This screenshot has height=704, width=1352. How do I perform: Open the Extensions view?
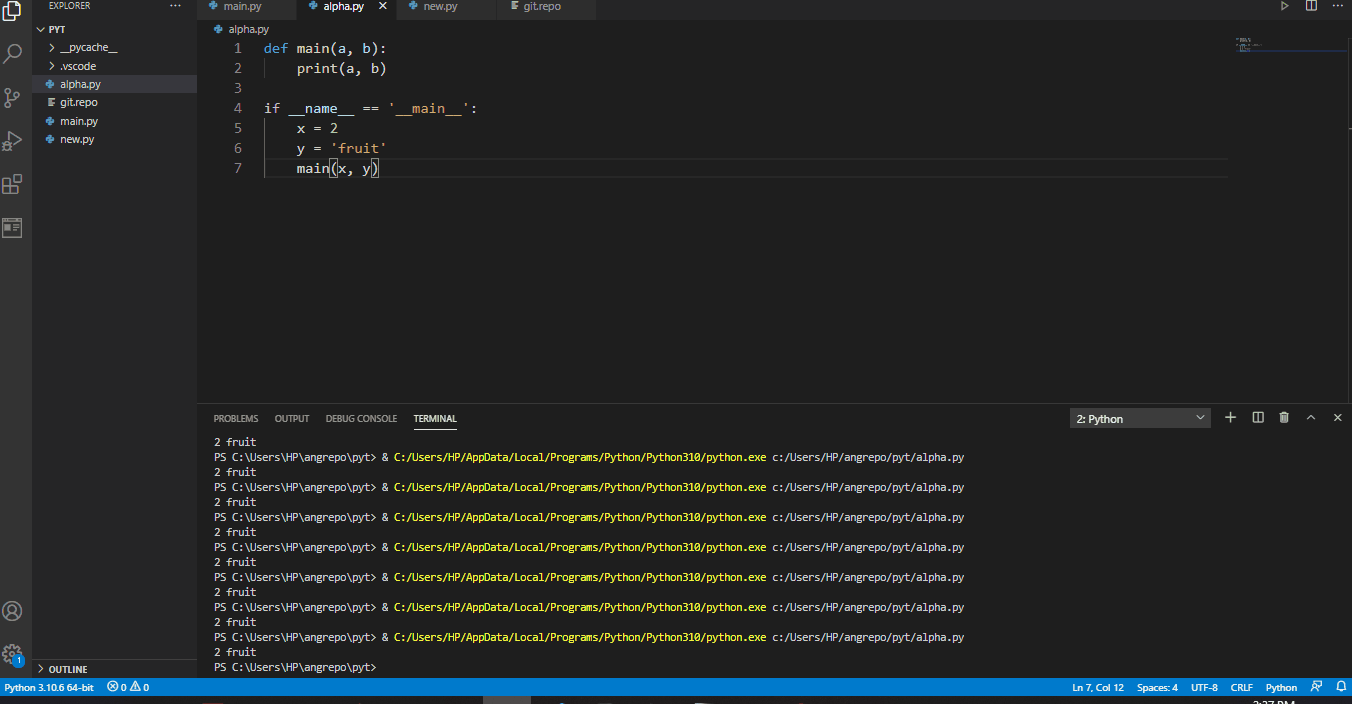coord(13,184)
